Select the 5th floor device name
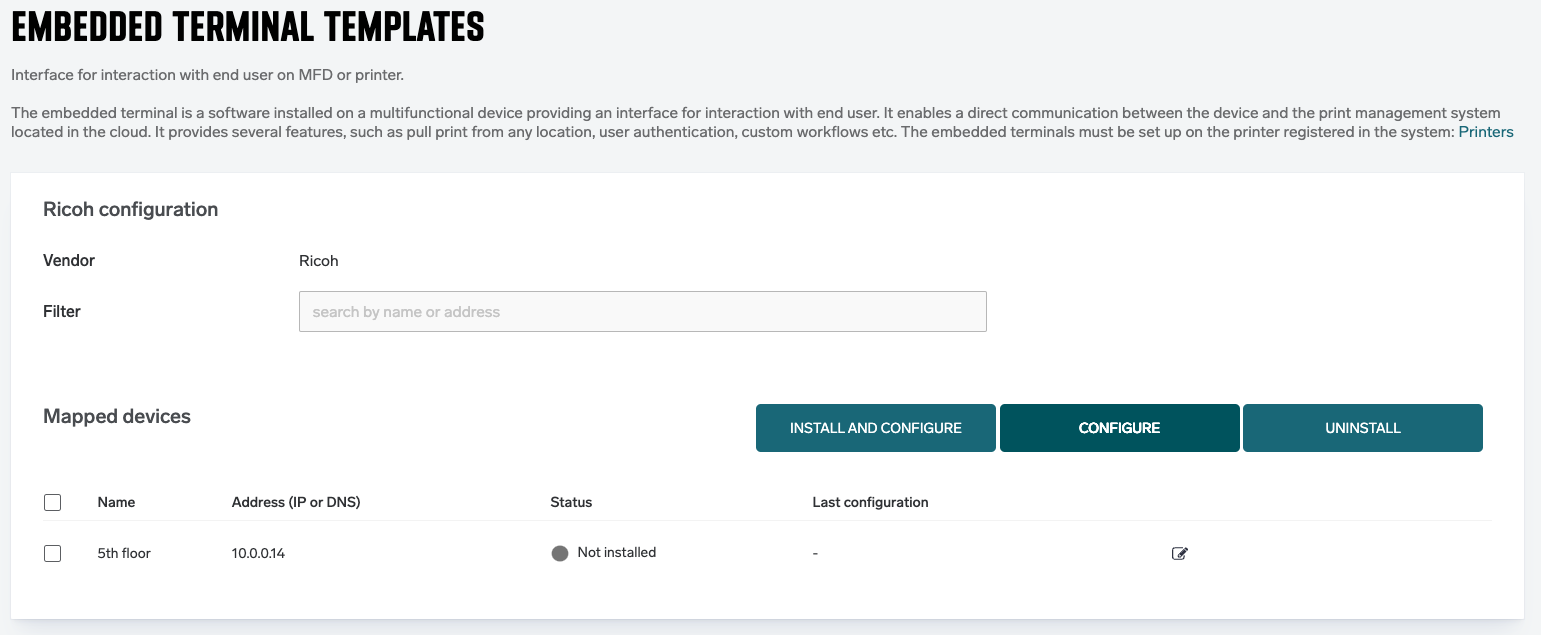 tap(124, 553)
